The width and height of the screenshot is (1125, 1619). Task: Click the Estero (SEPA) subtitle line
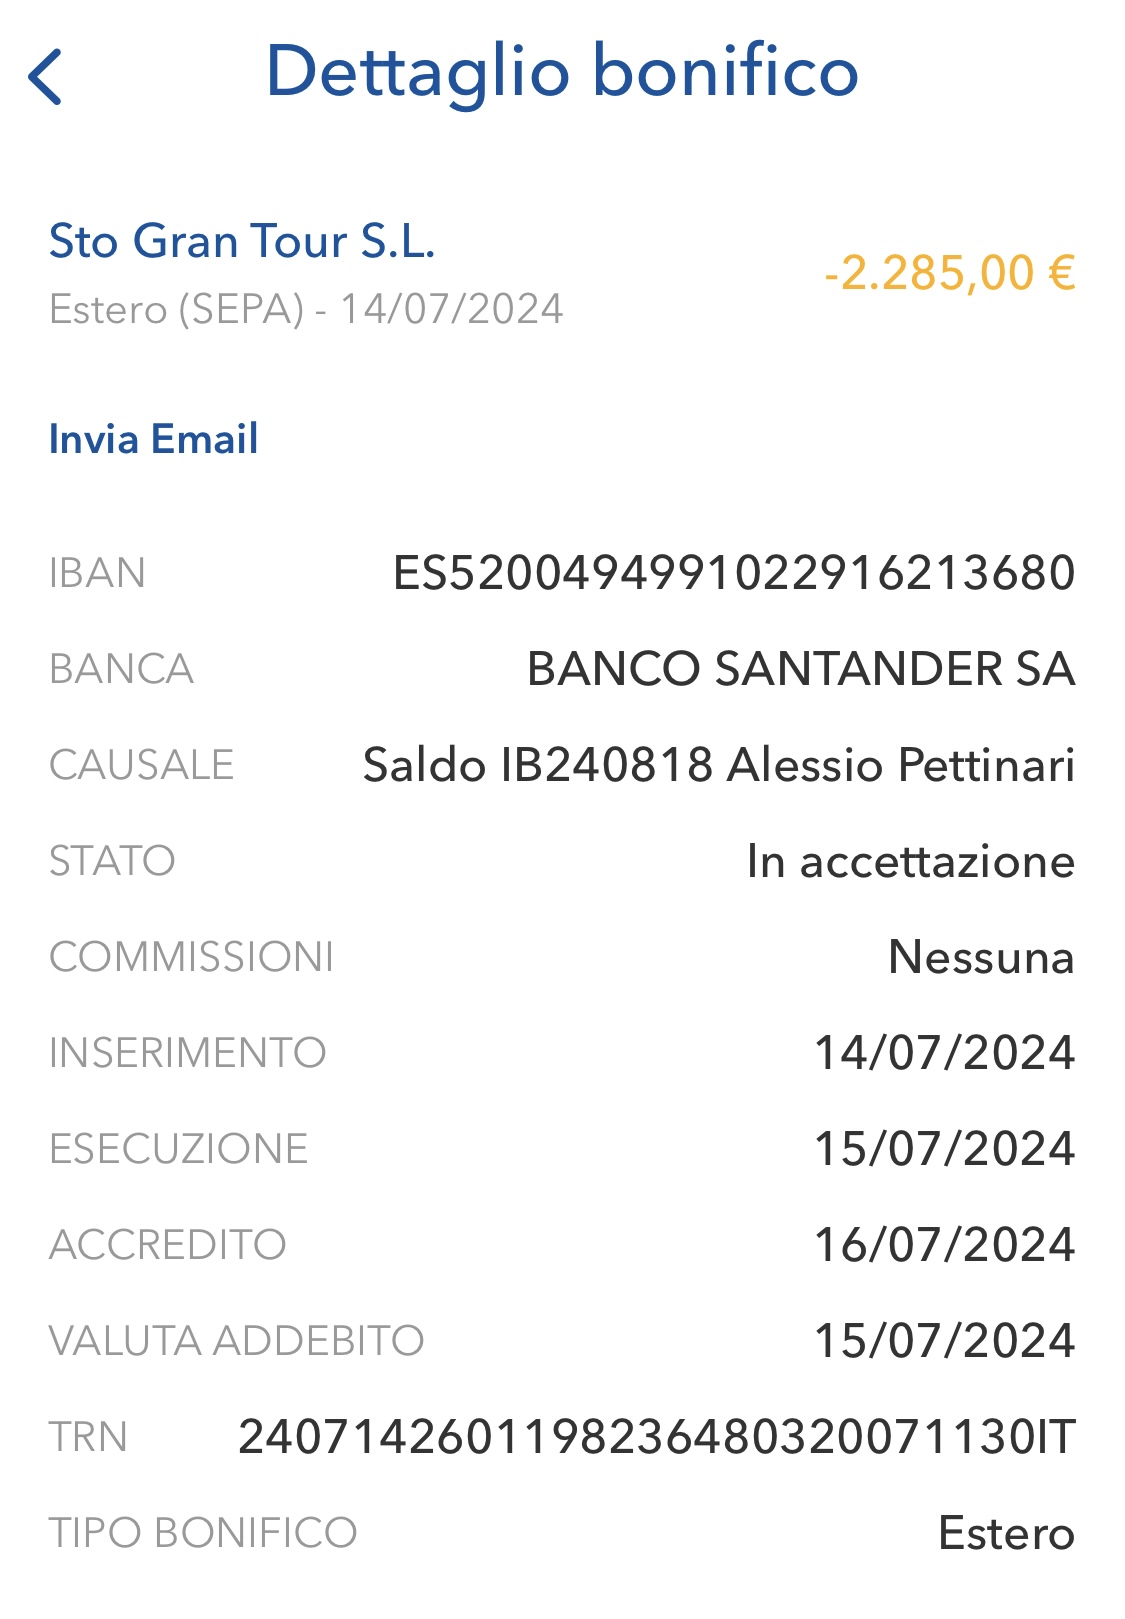tap(306, 309)
